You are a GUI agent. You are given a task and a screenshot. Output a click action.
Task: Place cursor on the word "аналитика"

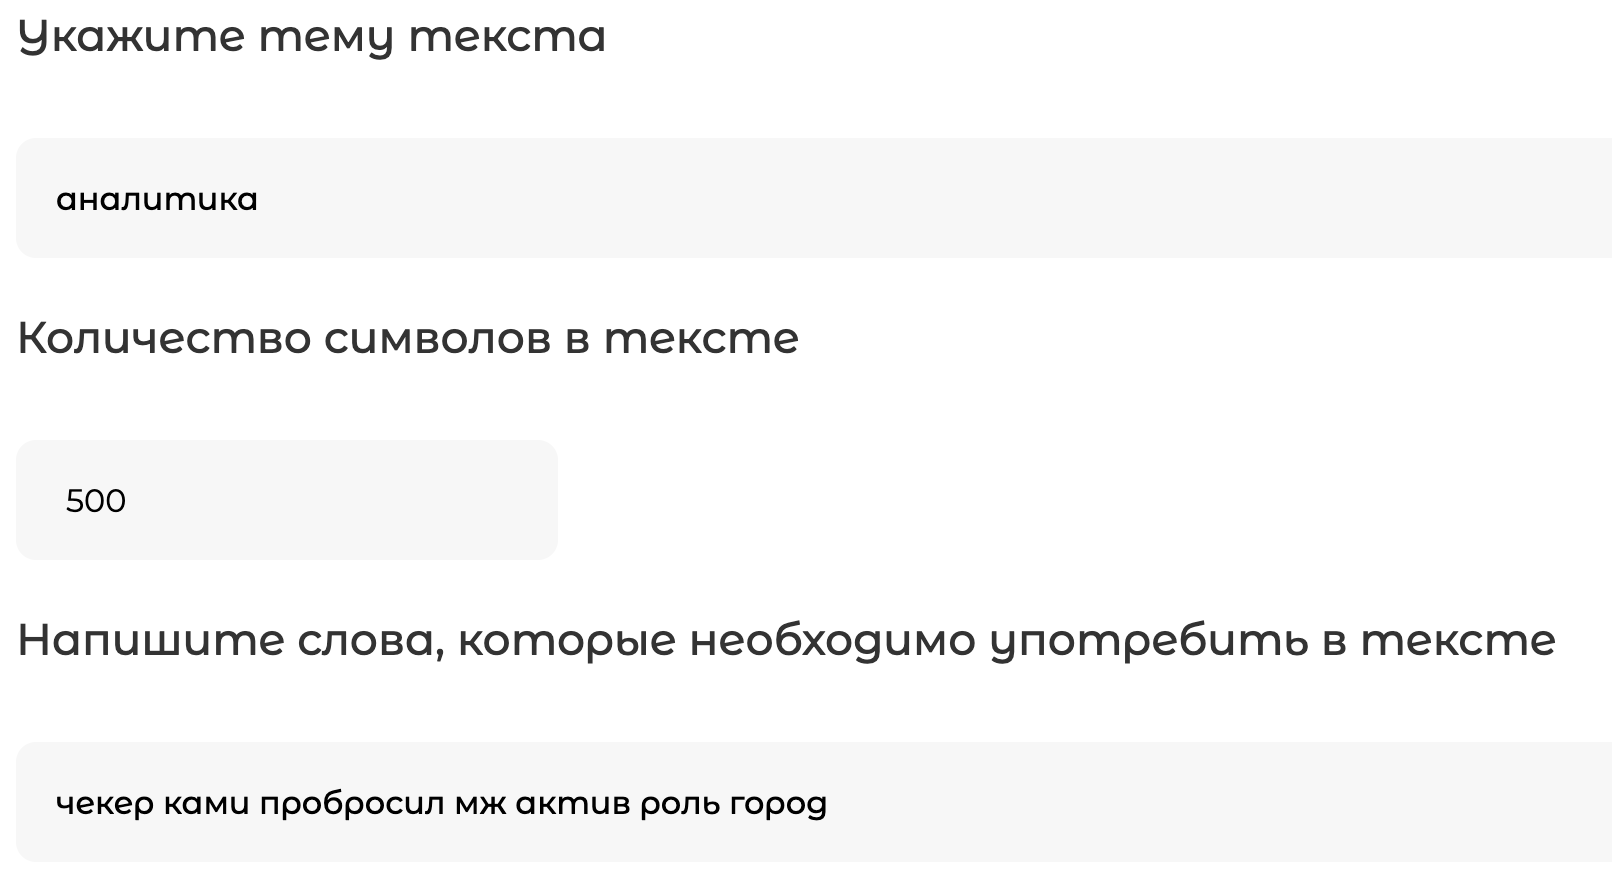[x=157, y=199]
